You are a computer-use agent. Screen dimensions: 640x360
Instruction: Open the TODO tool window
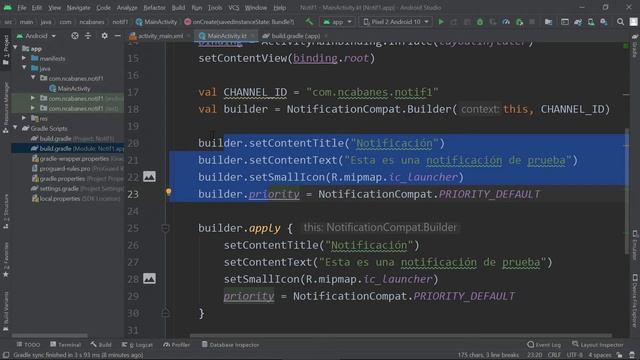(28, 345)
